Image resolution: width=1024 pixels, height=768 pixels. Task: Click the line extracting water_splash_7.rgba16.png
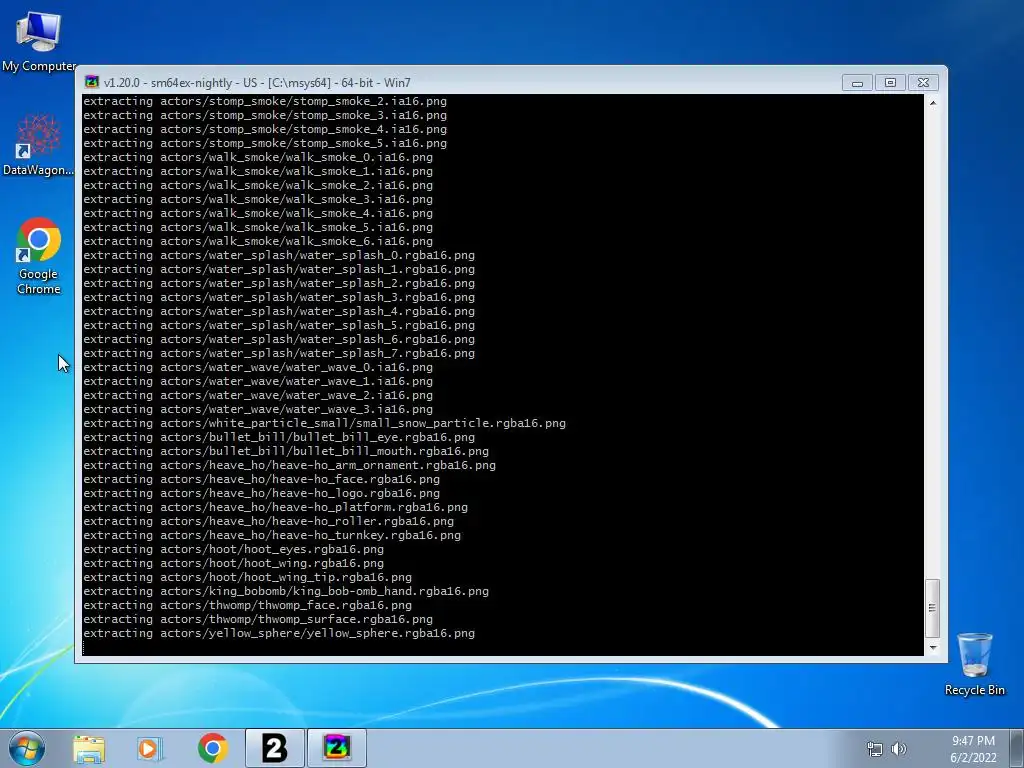pos(279,353)
